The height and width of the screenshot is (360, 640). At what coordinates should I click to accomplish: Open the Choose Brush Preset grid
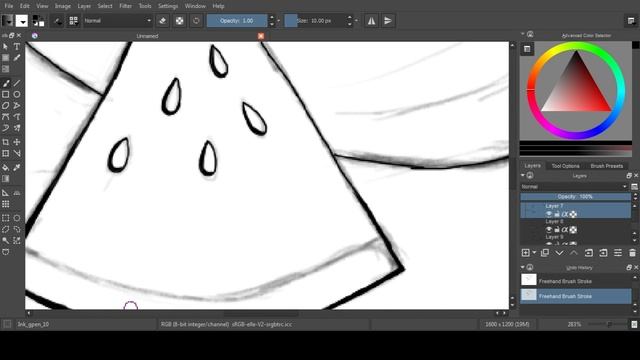click(73, 21)
